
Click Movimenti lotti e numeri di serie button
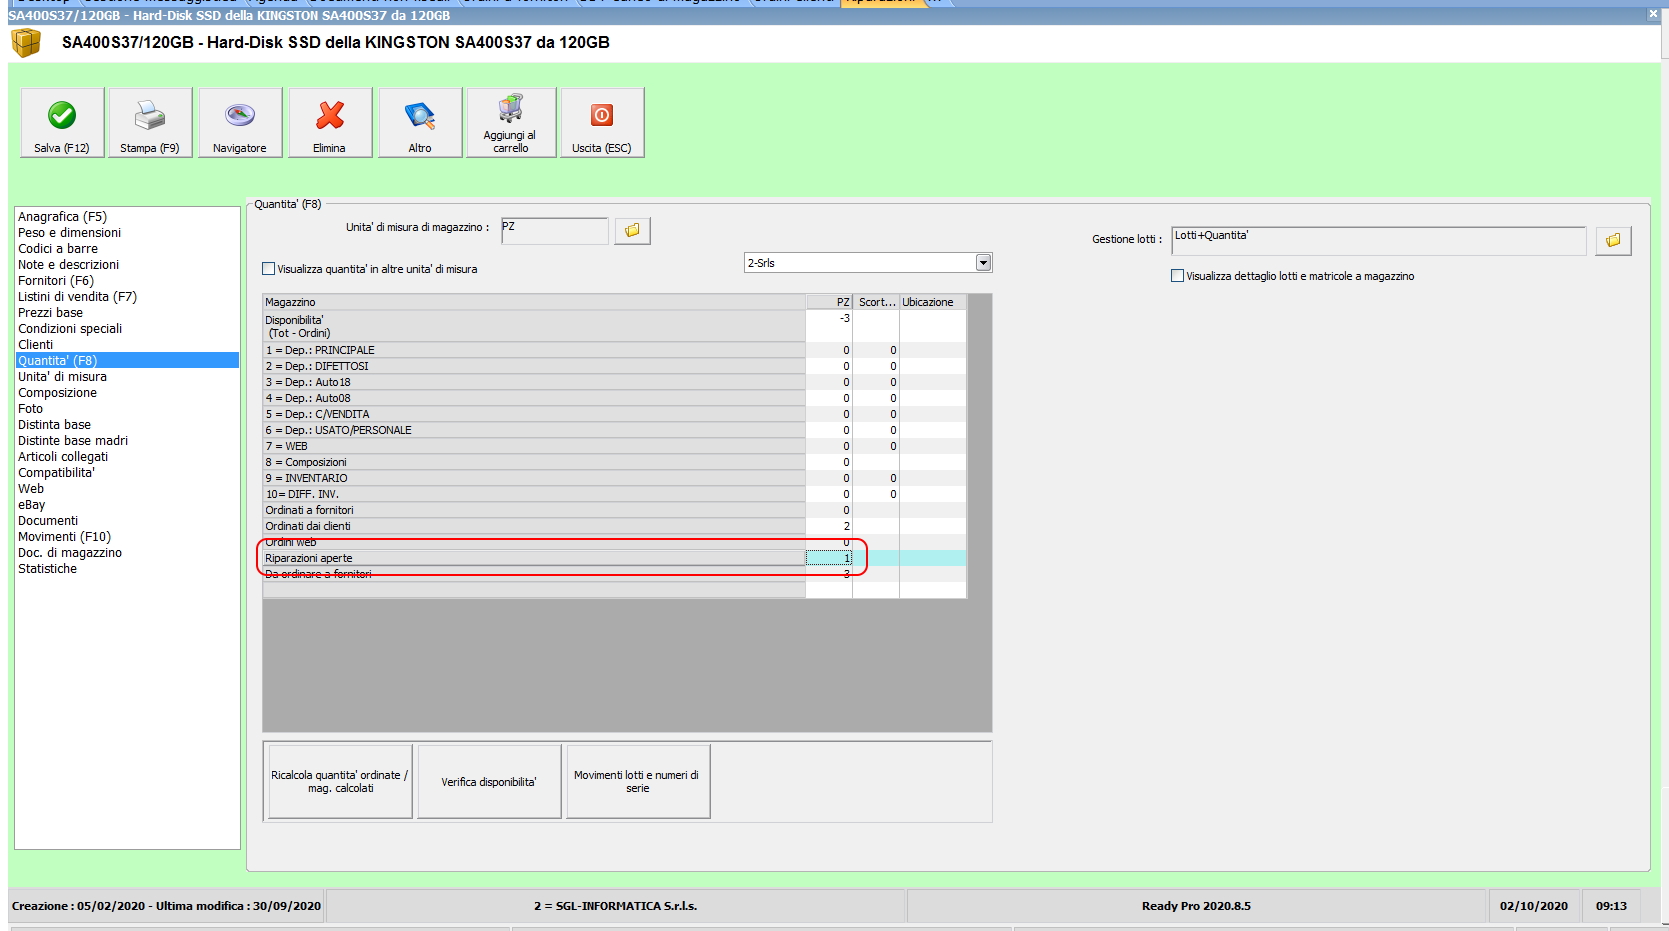(x=638, y=781)
